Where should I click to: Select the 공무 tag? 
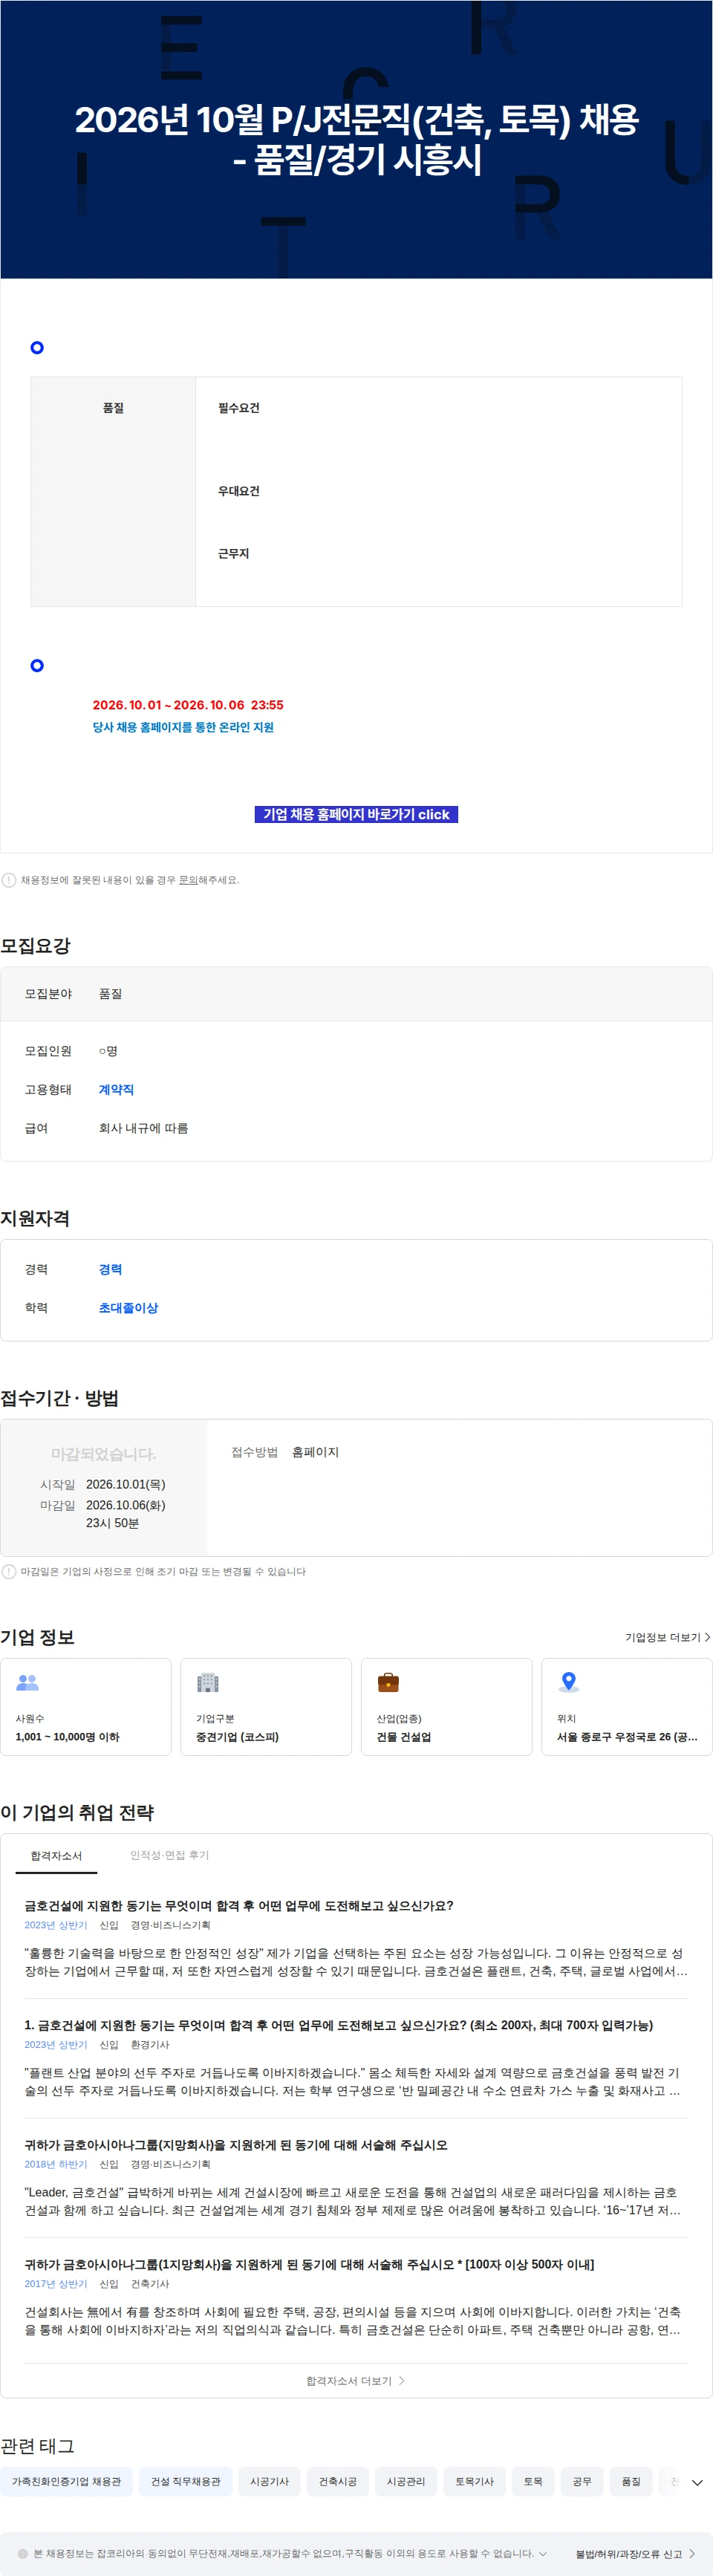(x=582, y=2481)
